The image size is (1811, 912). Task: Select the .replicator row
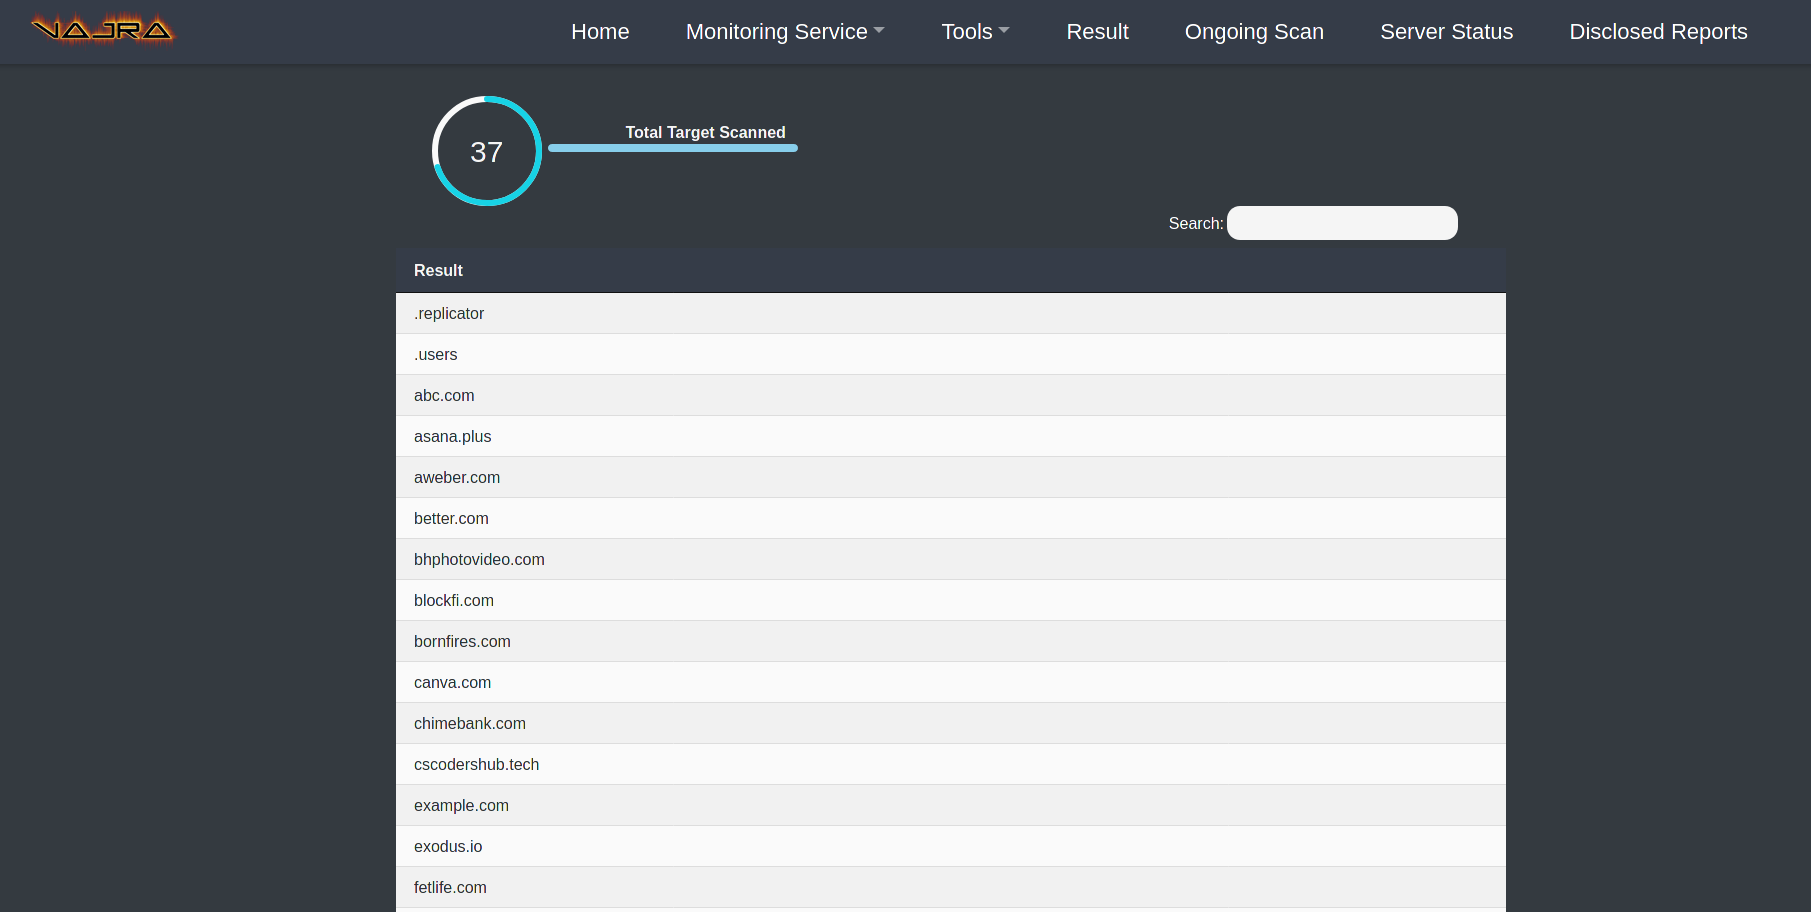(x=951, y=313)
